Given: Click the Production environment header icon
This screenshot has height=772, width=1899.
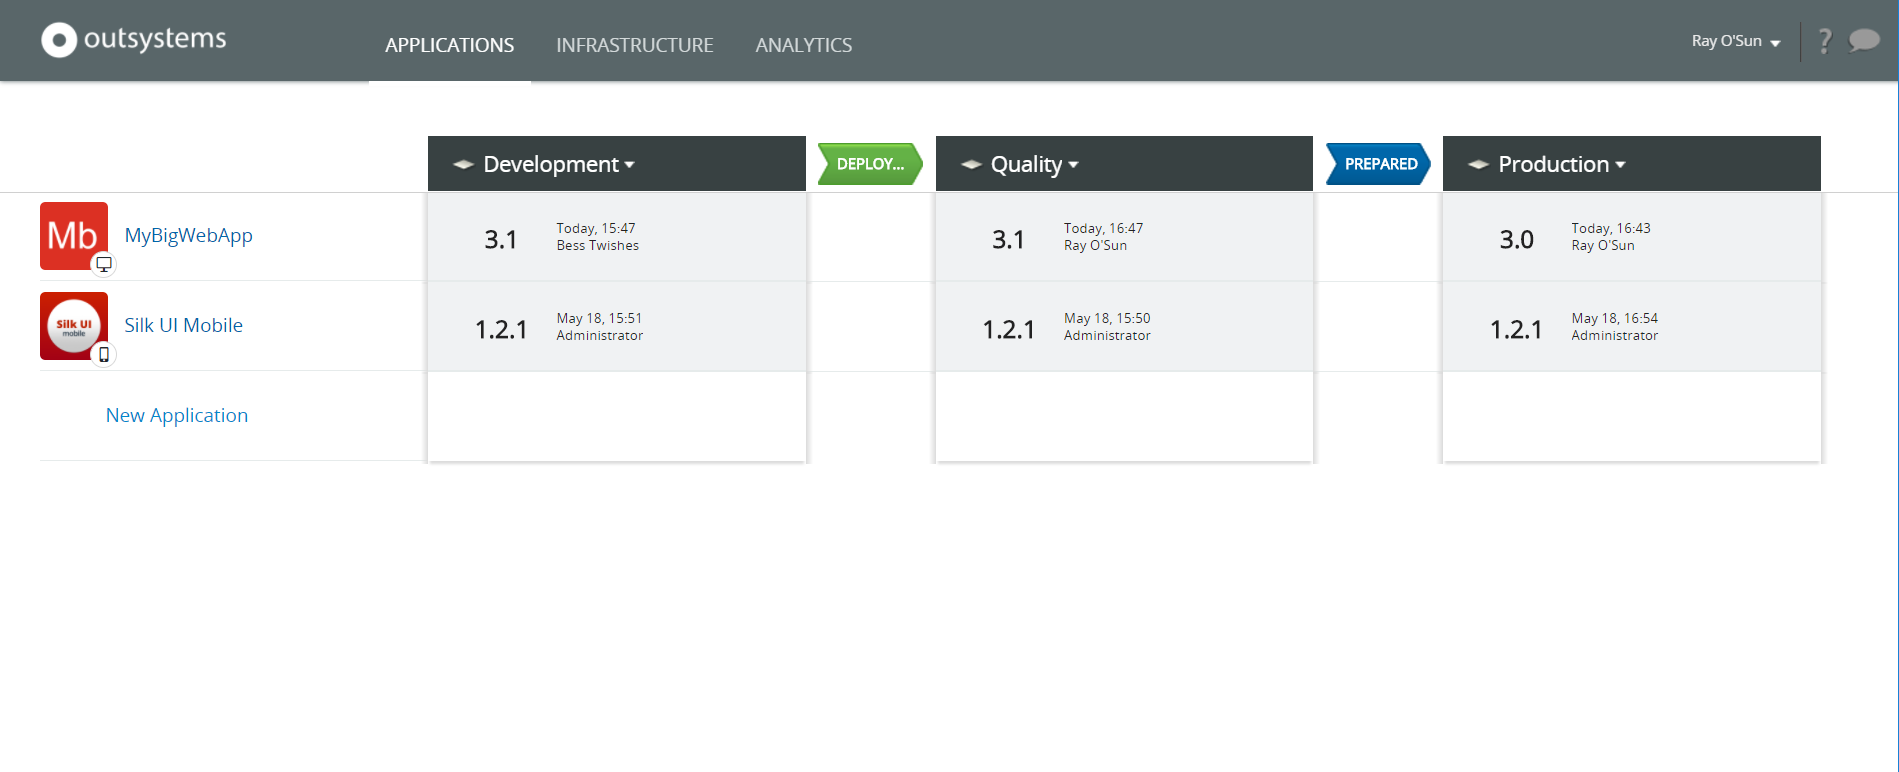Looking at the screenshot, I should tap(1478, 165).
